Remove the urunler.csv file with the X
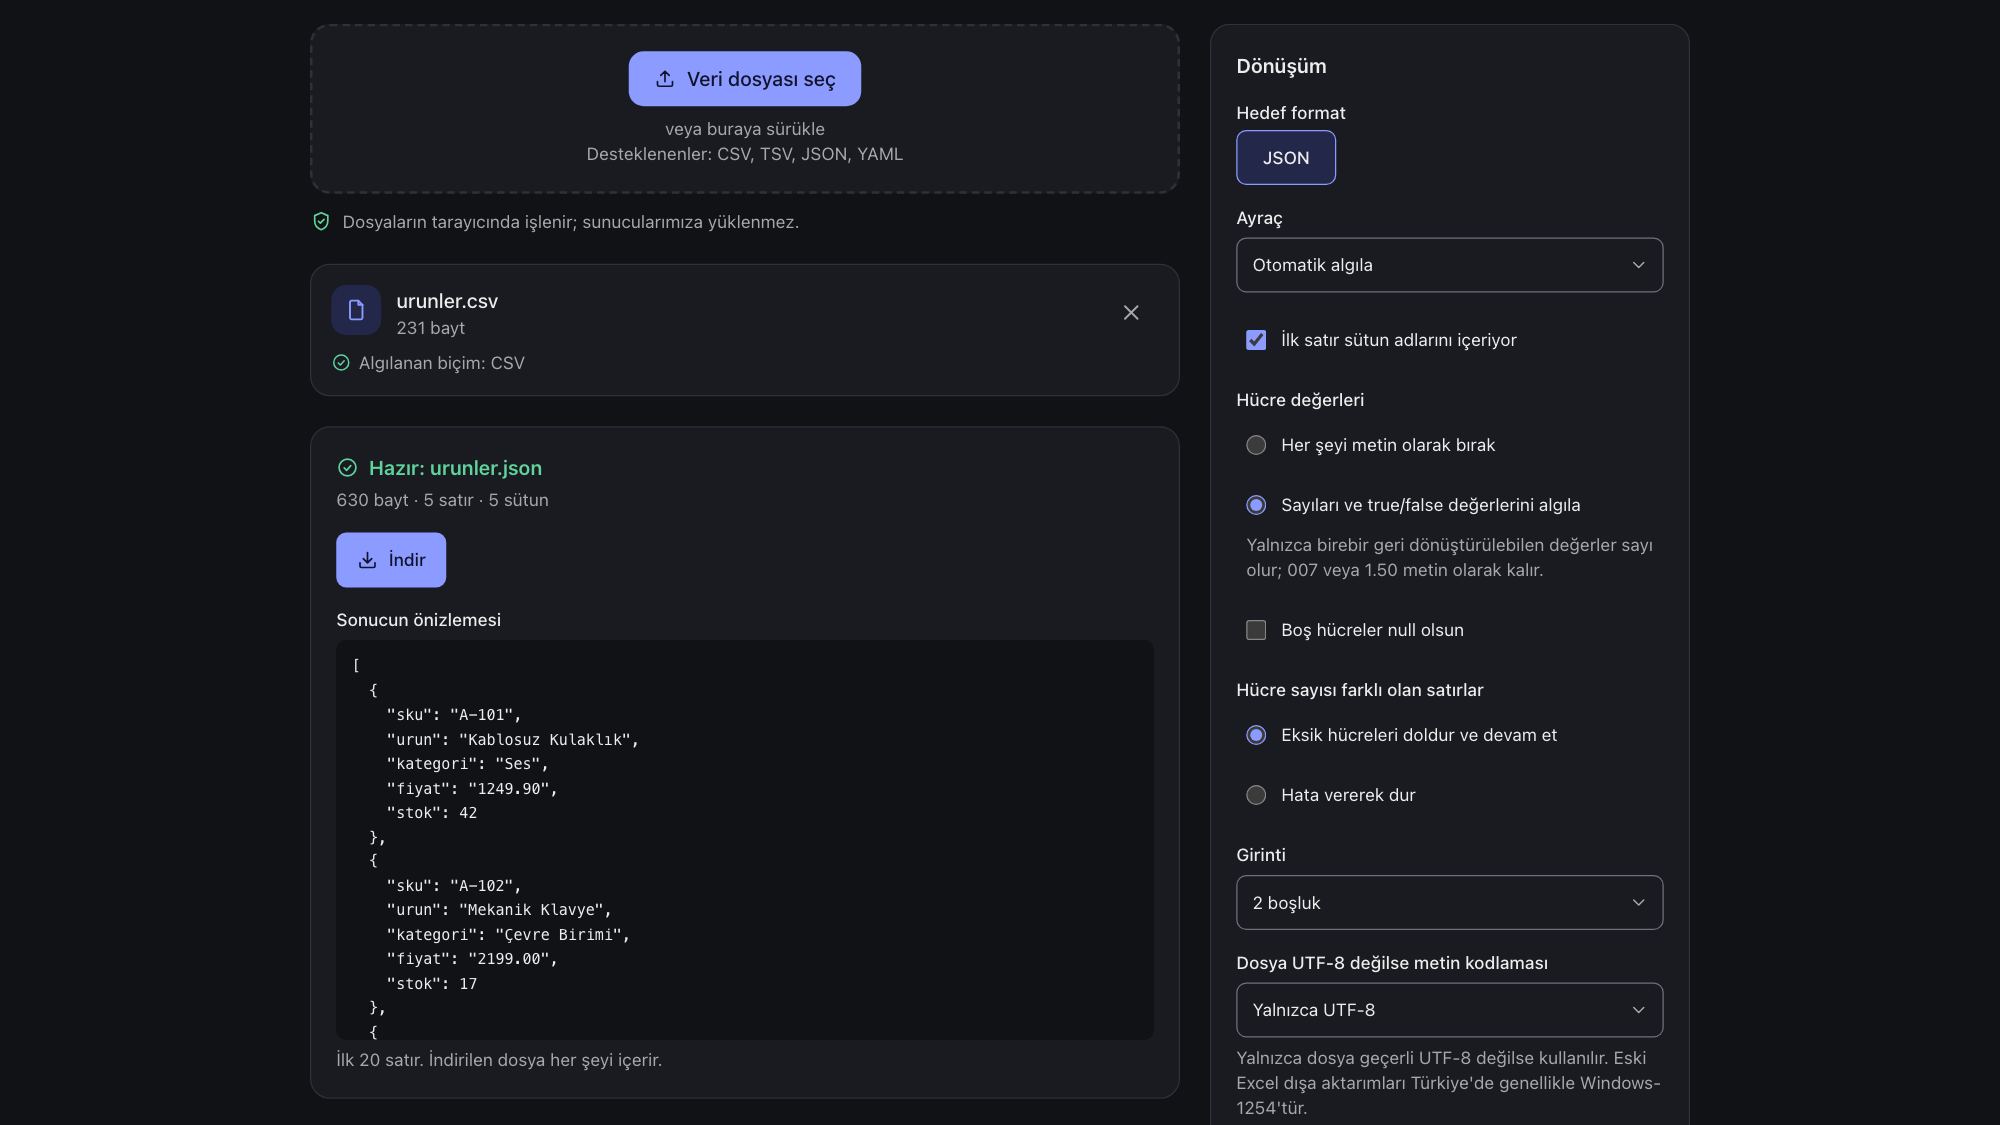The width and height of the screenshot is (2000, 1125). click(x=1131, y=313)
